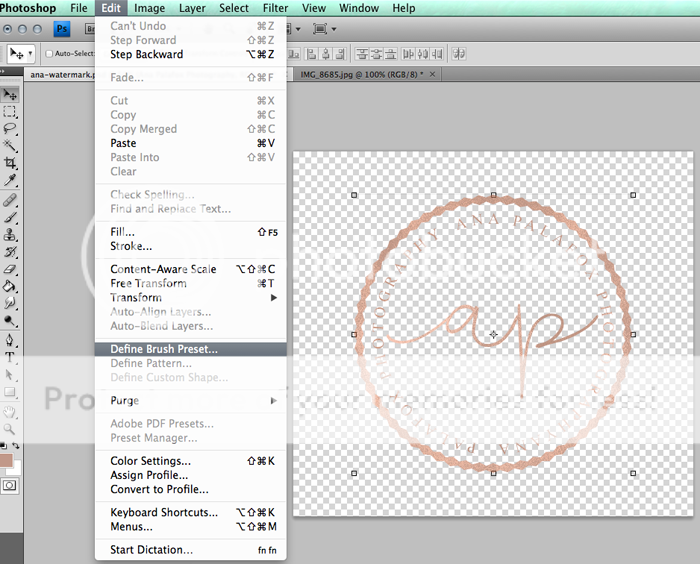The height and width of the screenshot is (564, 700).
Task: Click the Auto-Align Layers icon in options bar
Action: [x=458, y=54]
